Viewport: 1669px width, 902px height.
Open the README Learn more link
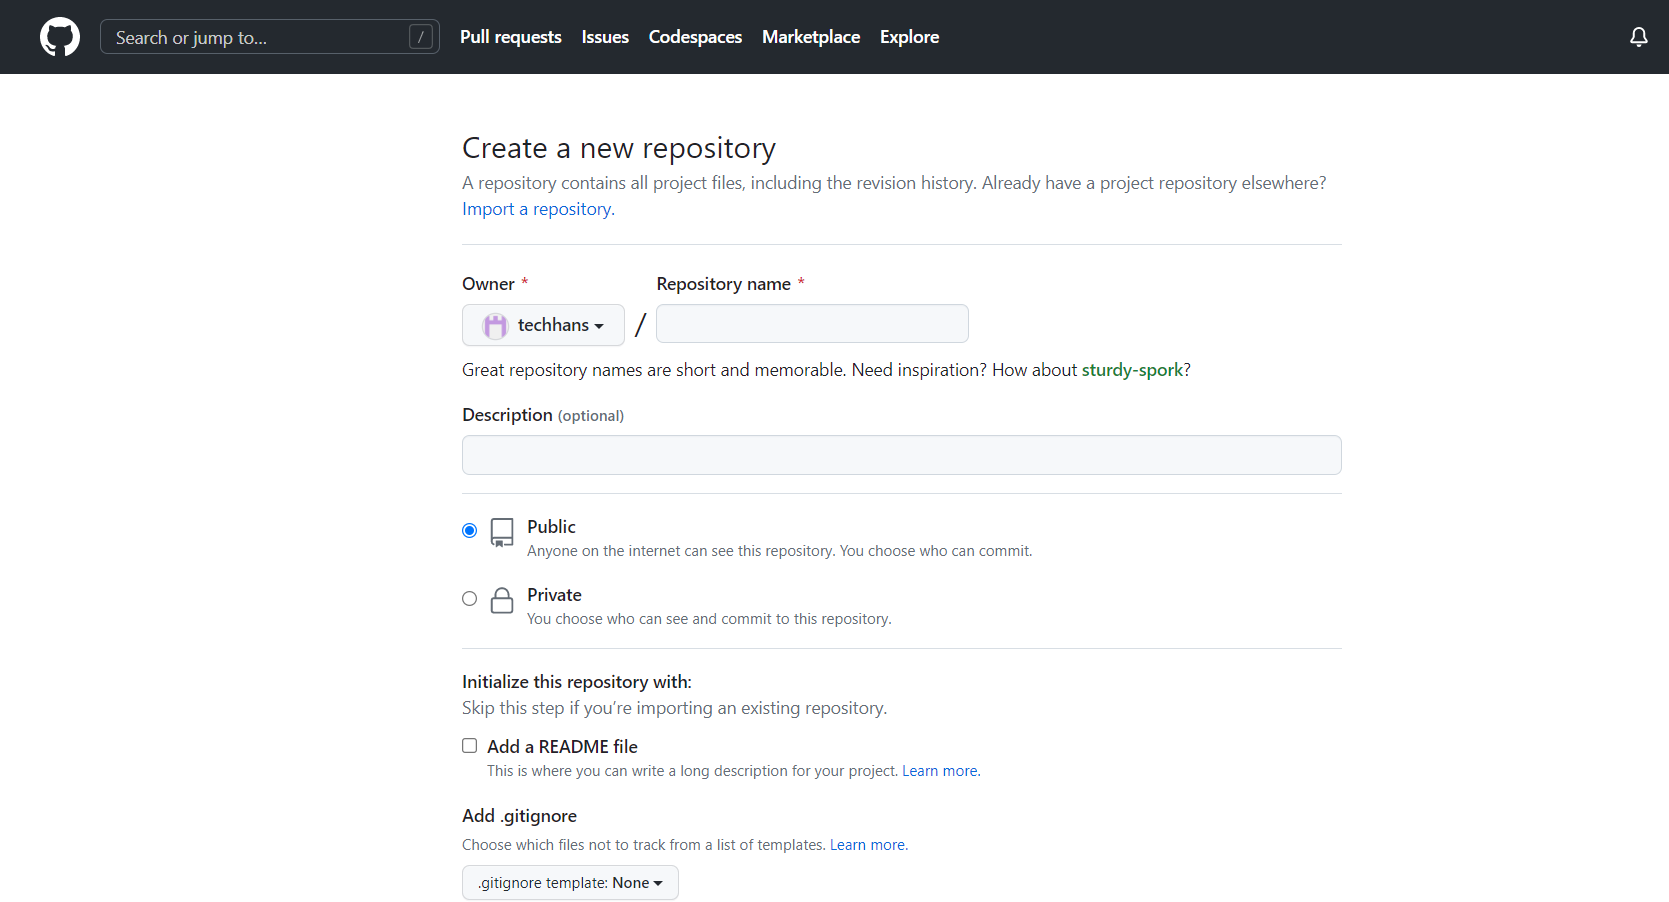[940, 771]
